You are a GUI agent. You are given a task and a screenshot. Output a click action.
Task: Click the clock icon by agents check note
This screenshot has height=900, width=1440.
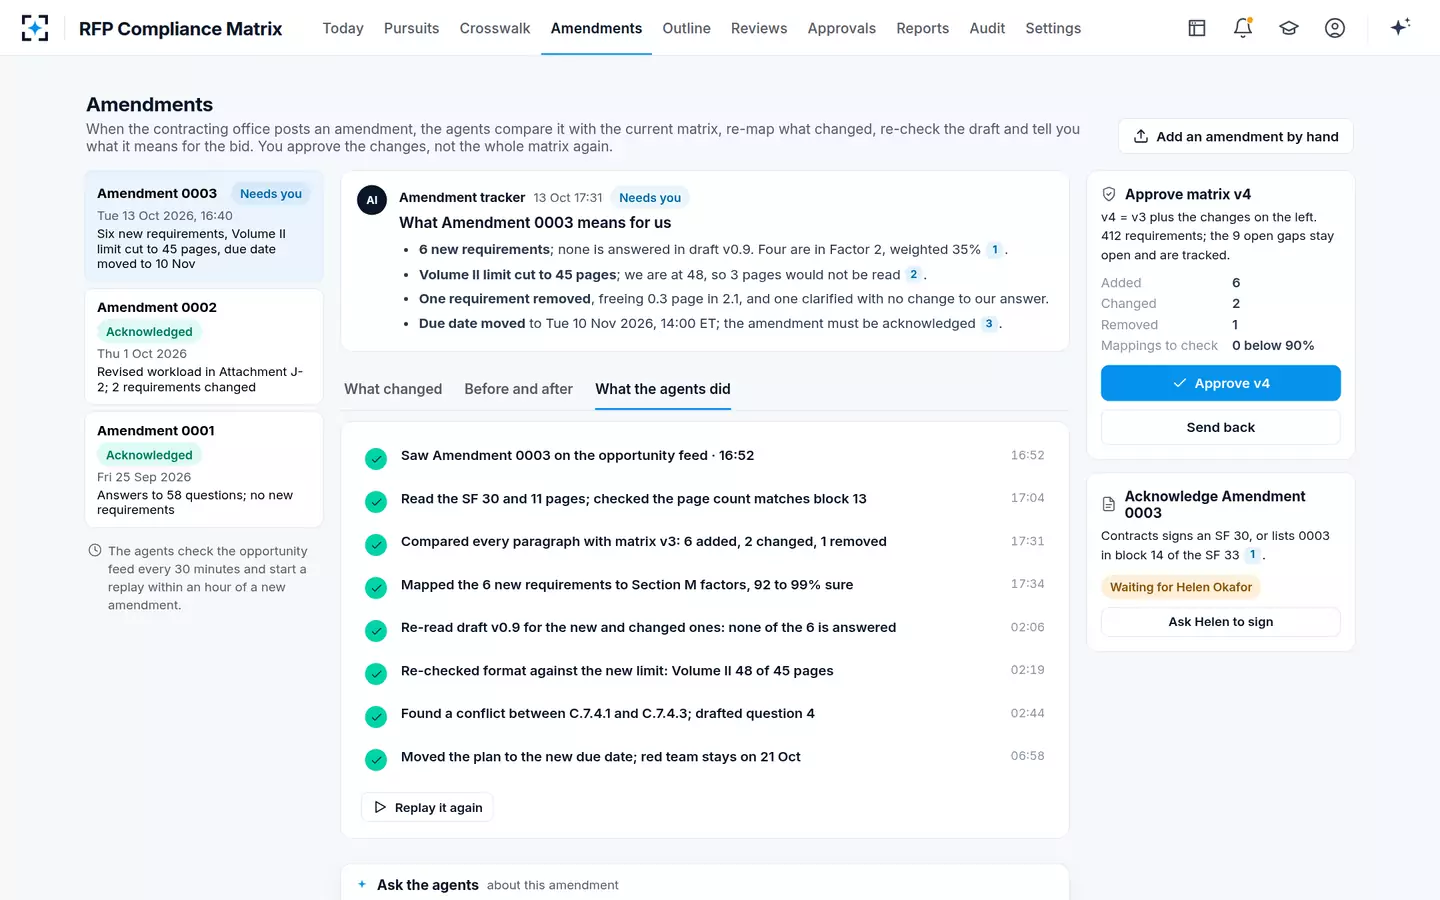tap(95, 551)
